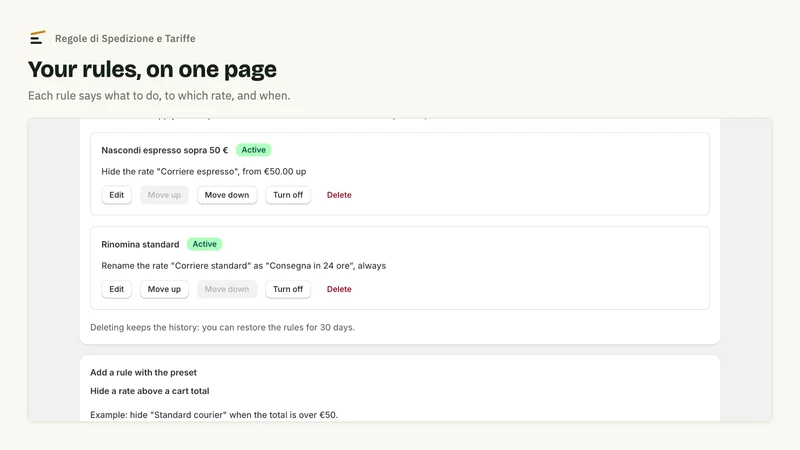This screenshot has height=450, width=800.
Task: Move down the Nascondi espresso sopra 50 € rule
Action: 227,195
